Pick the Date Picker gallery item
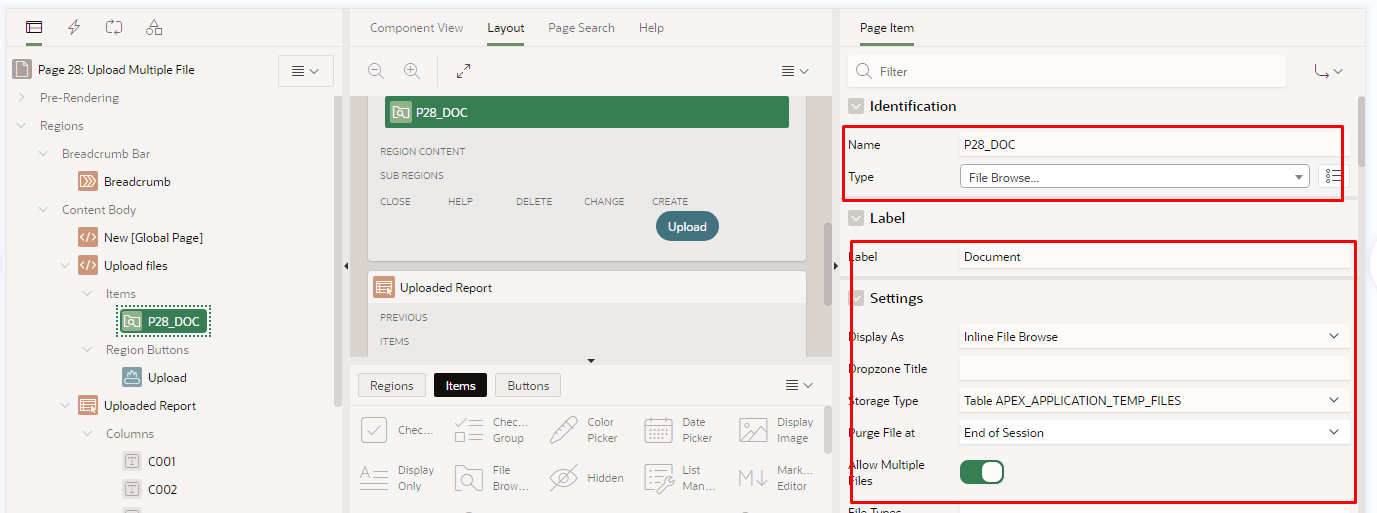Image resolution: width=1377 pixels, height=513 pixels. coord(681,430)
